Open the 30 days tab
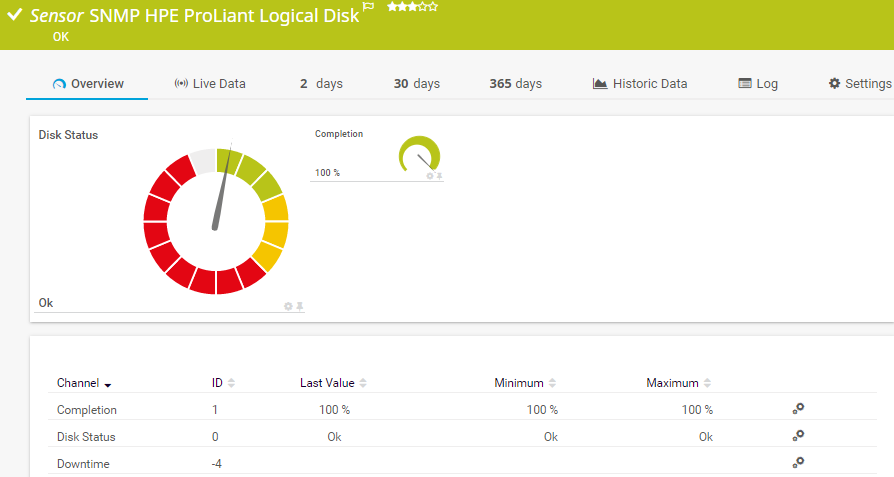This screenshot has width=894, height=477. click(x=416, y=84)
